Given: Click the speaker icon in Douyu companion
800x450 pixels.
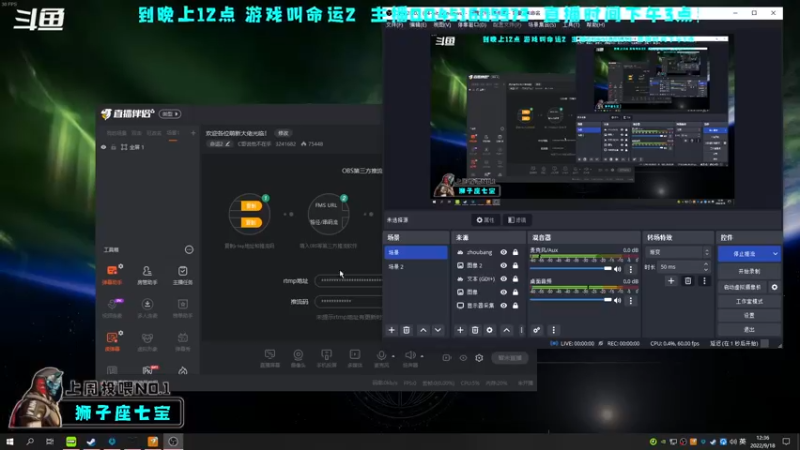Looking at the screenshot, I should (x=410, y=356).
